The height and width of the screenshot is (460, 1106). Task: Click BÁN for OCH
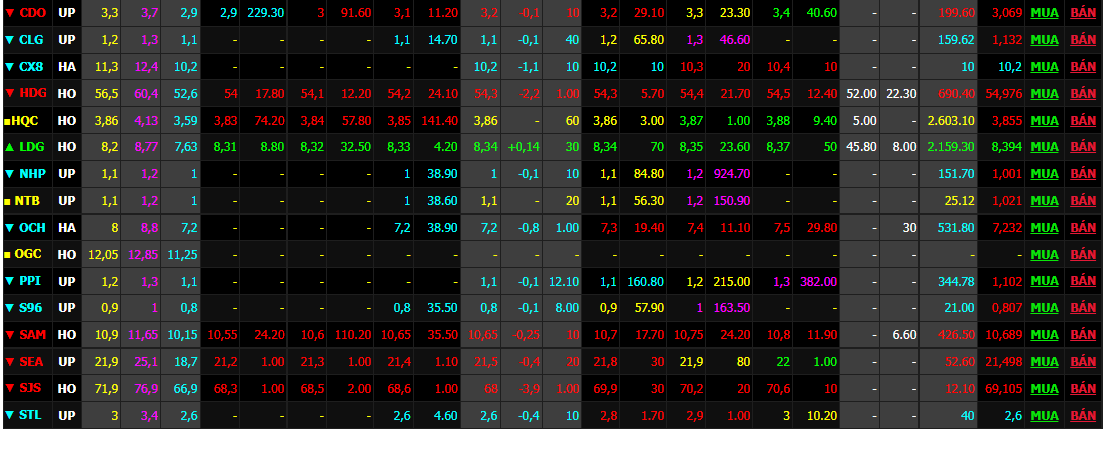pyautogui.click(x=1083, y=227)
